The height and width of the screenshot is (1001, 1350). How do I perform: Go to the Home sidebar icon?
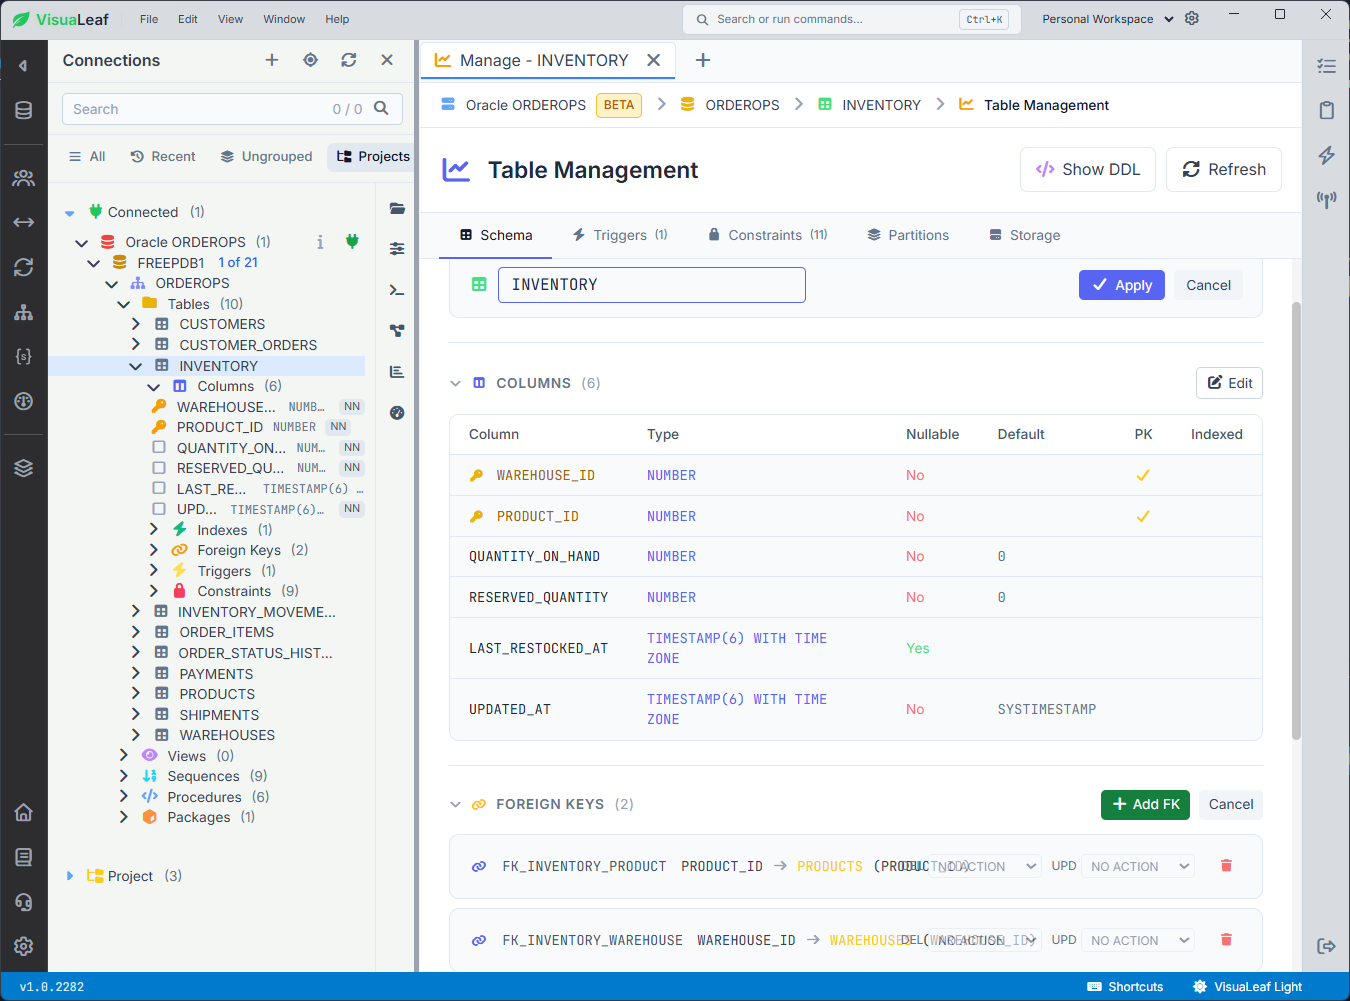pos(23,812)
